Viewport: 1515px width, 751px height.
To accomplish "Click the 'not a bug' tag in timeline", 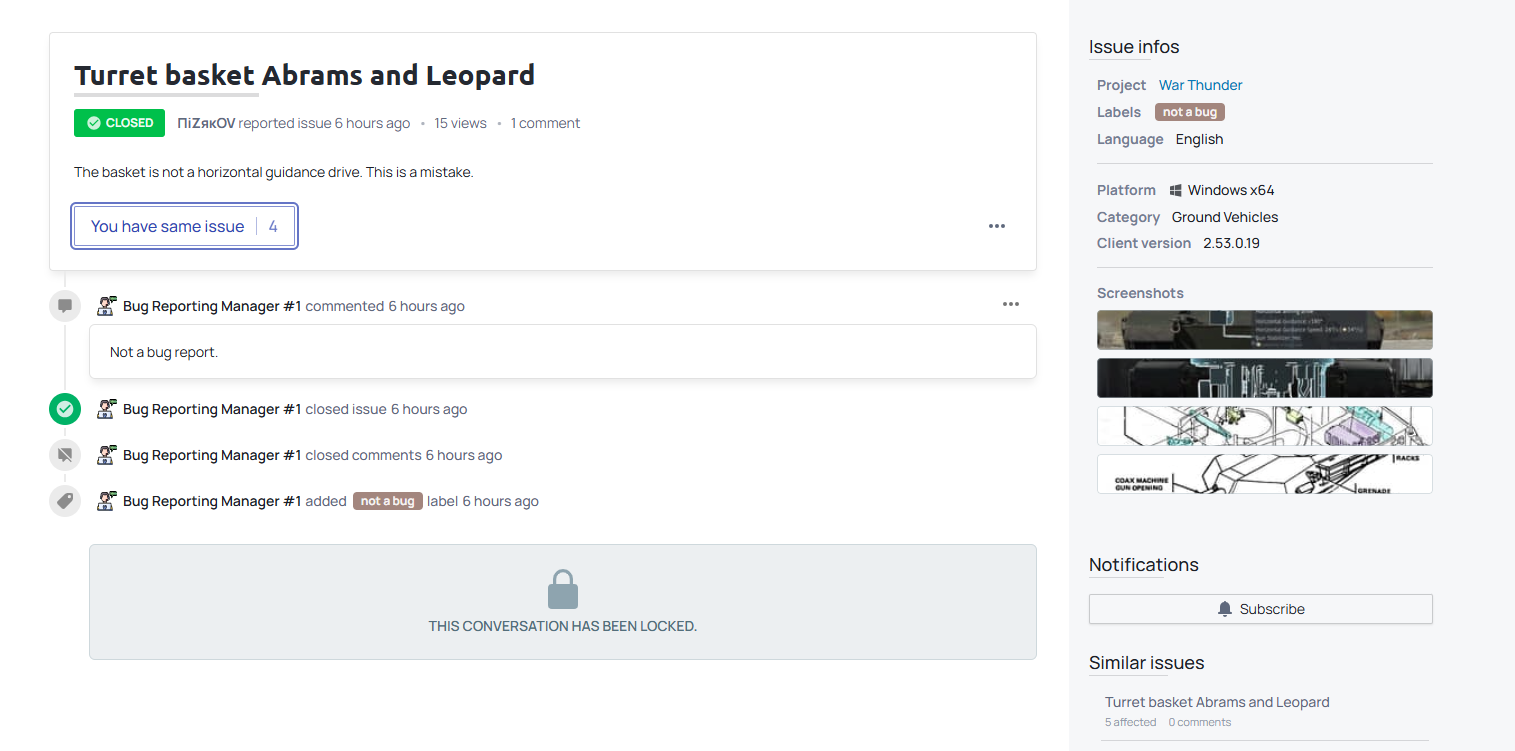I will click(388, 501).
